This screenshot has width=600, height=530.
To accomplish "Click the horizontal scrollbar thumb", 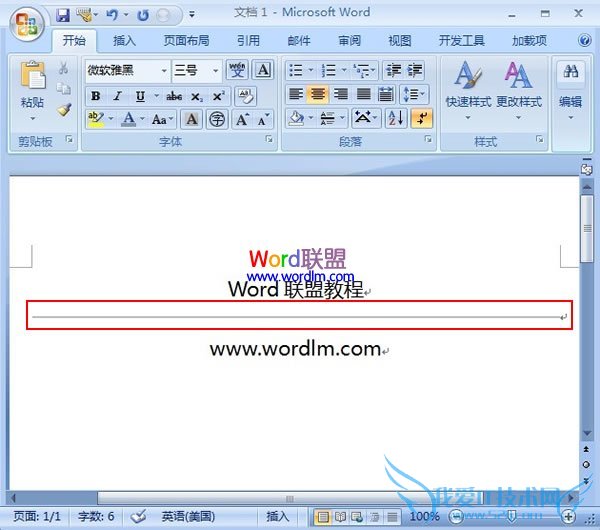I will (x=290, y=499).
